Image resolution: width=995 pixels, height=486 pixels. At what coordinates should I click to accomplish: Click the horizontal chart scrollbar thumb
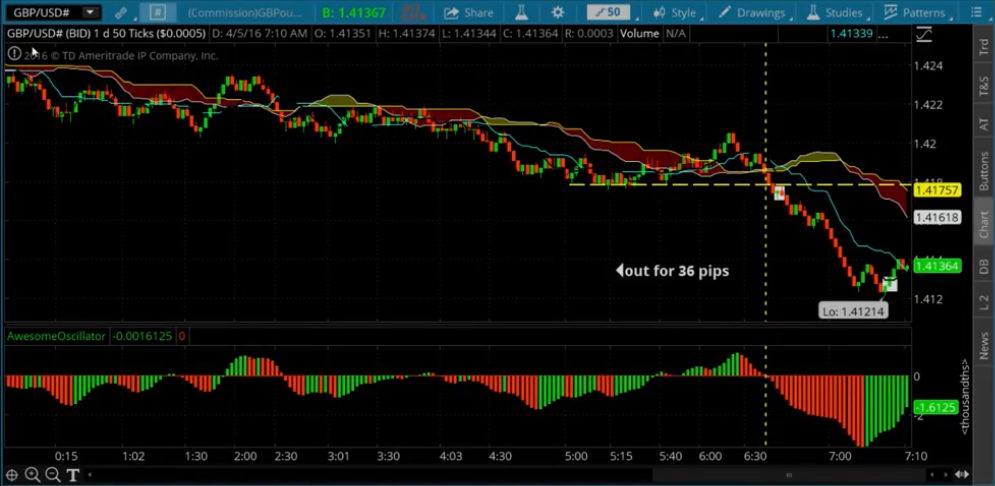789,475
